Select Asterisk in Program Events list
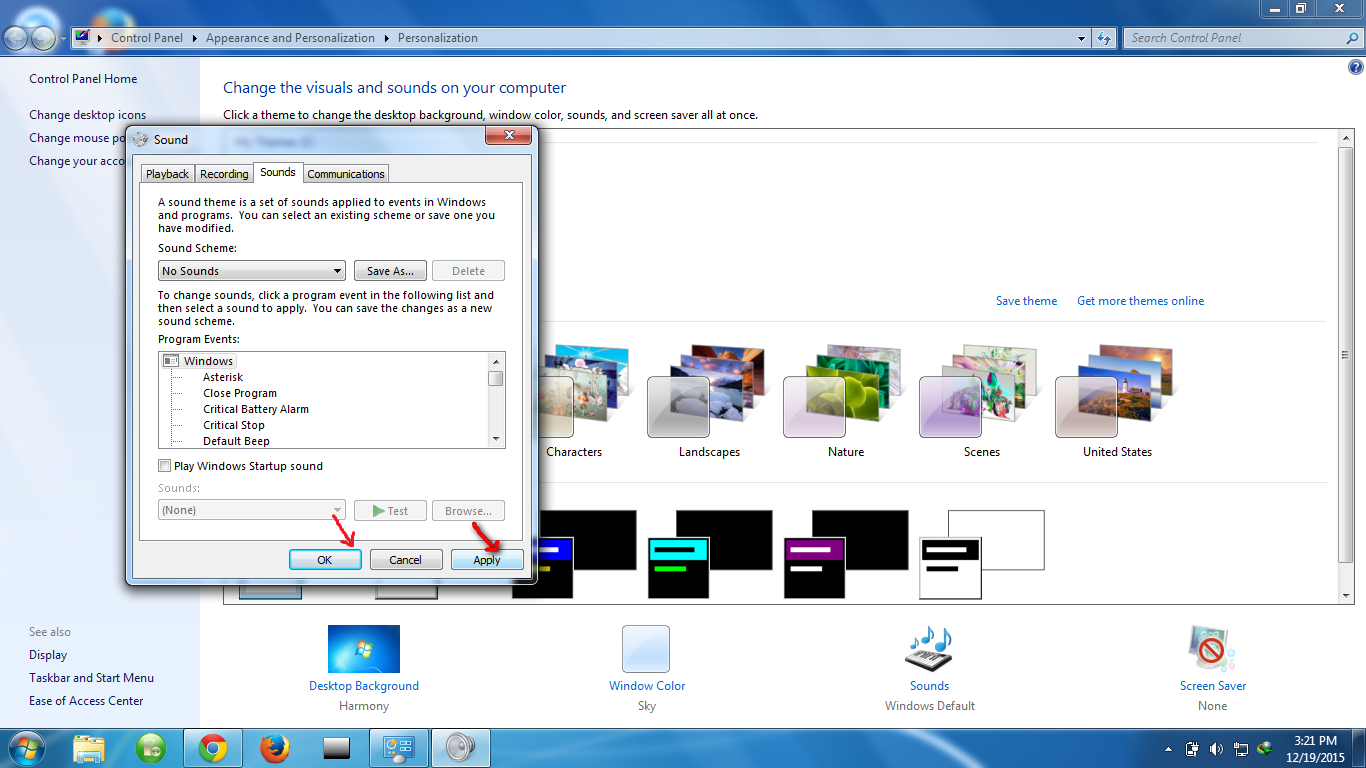 (x=223, y=377)
